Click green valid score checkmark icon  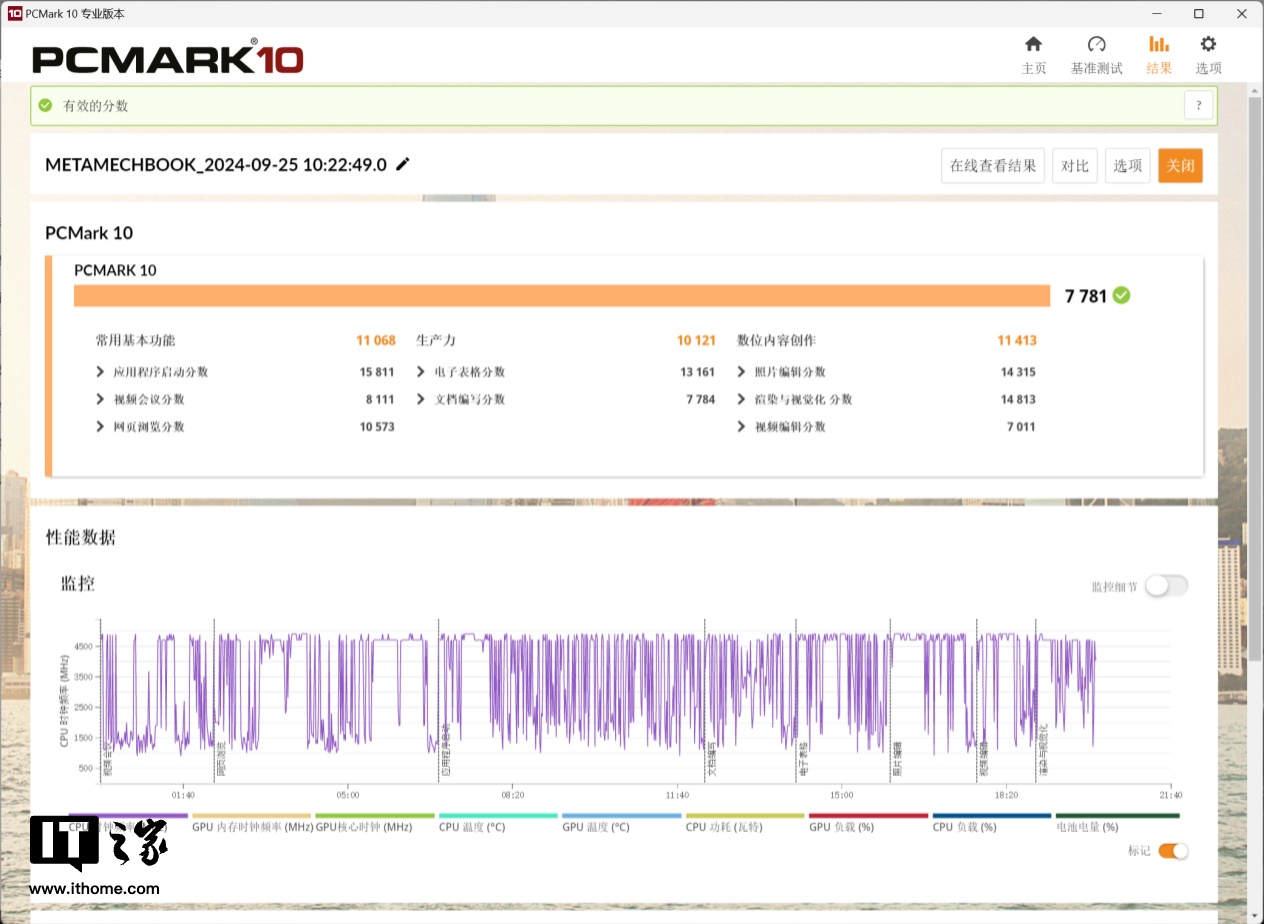tap(45, 106)
